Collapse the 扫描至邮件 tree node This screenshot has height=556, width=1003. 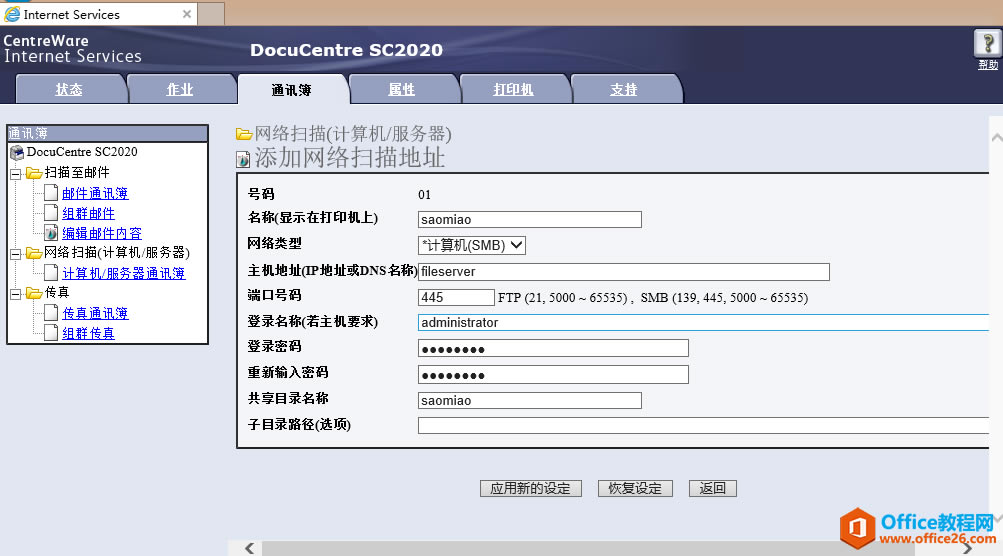[16, 174]
